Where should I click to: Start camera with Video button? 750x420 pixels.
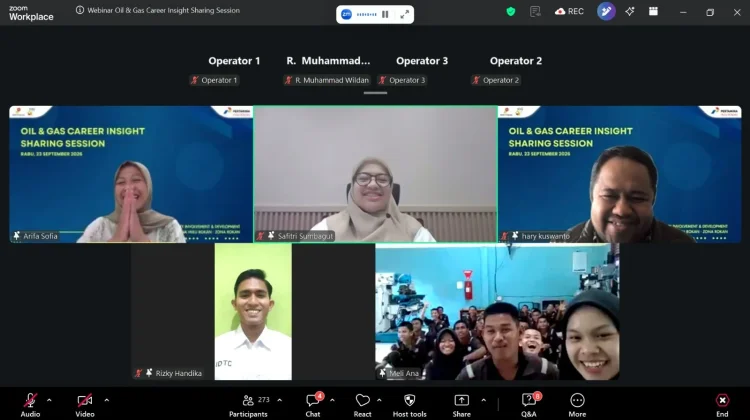coord(85,405)
